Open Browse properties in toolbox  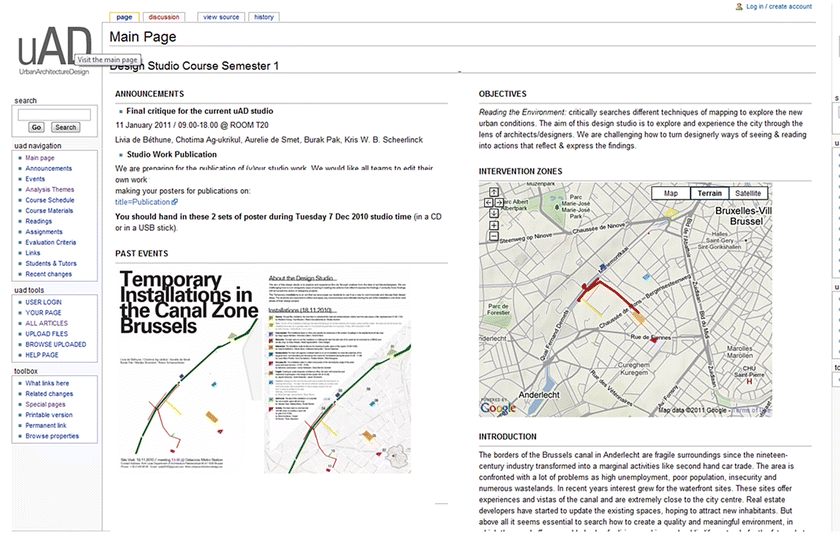(52, 436)
